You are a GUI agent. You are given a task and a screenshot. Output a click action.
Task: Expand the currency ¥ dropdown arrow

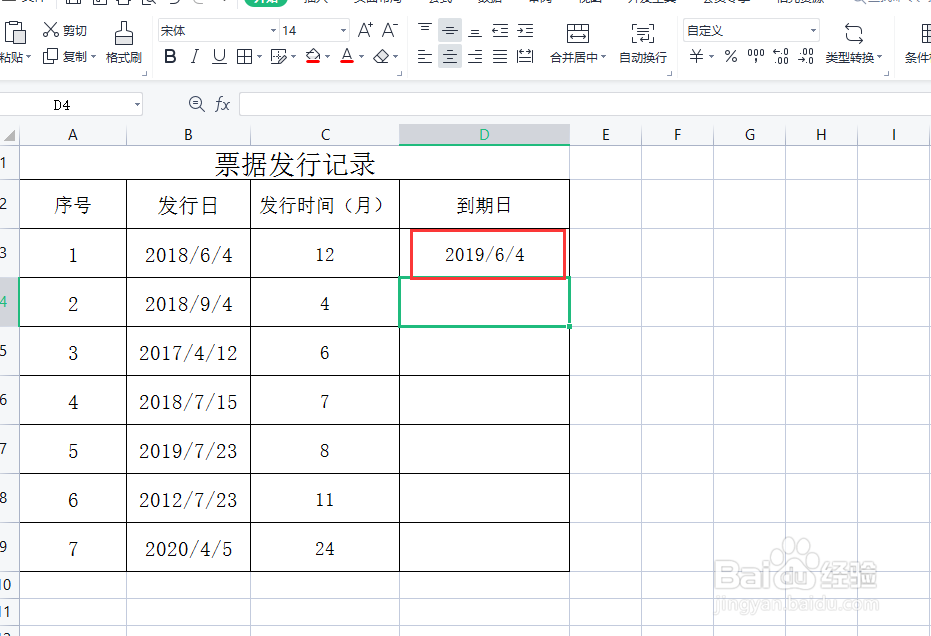click(711, 57)
